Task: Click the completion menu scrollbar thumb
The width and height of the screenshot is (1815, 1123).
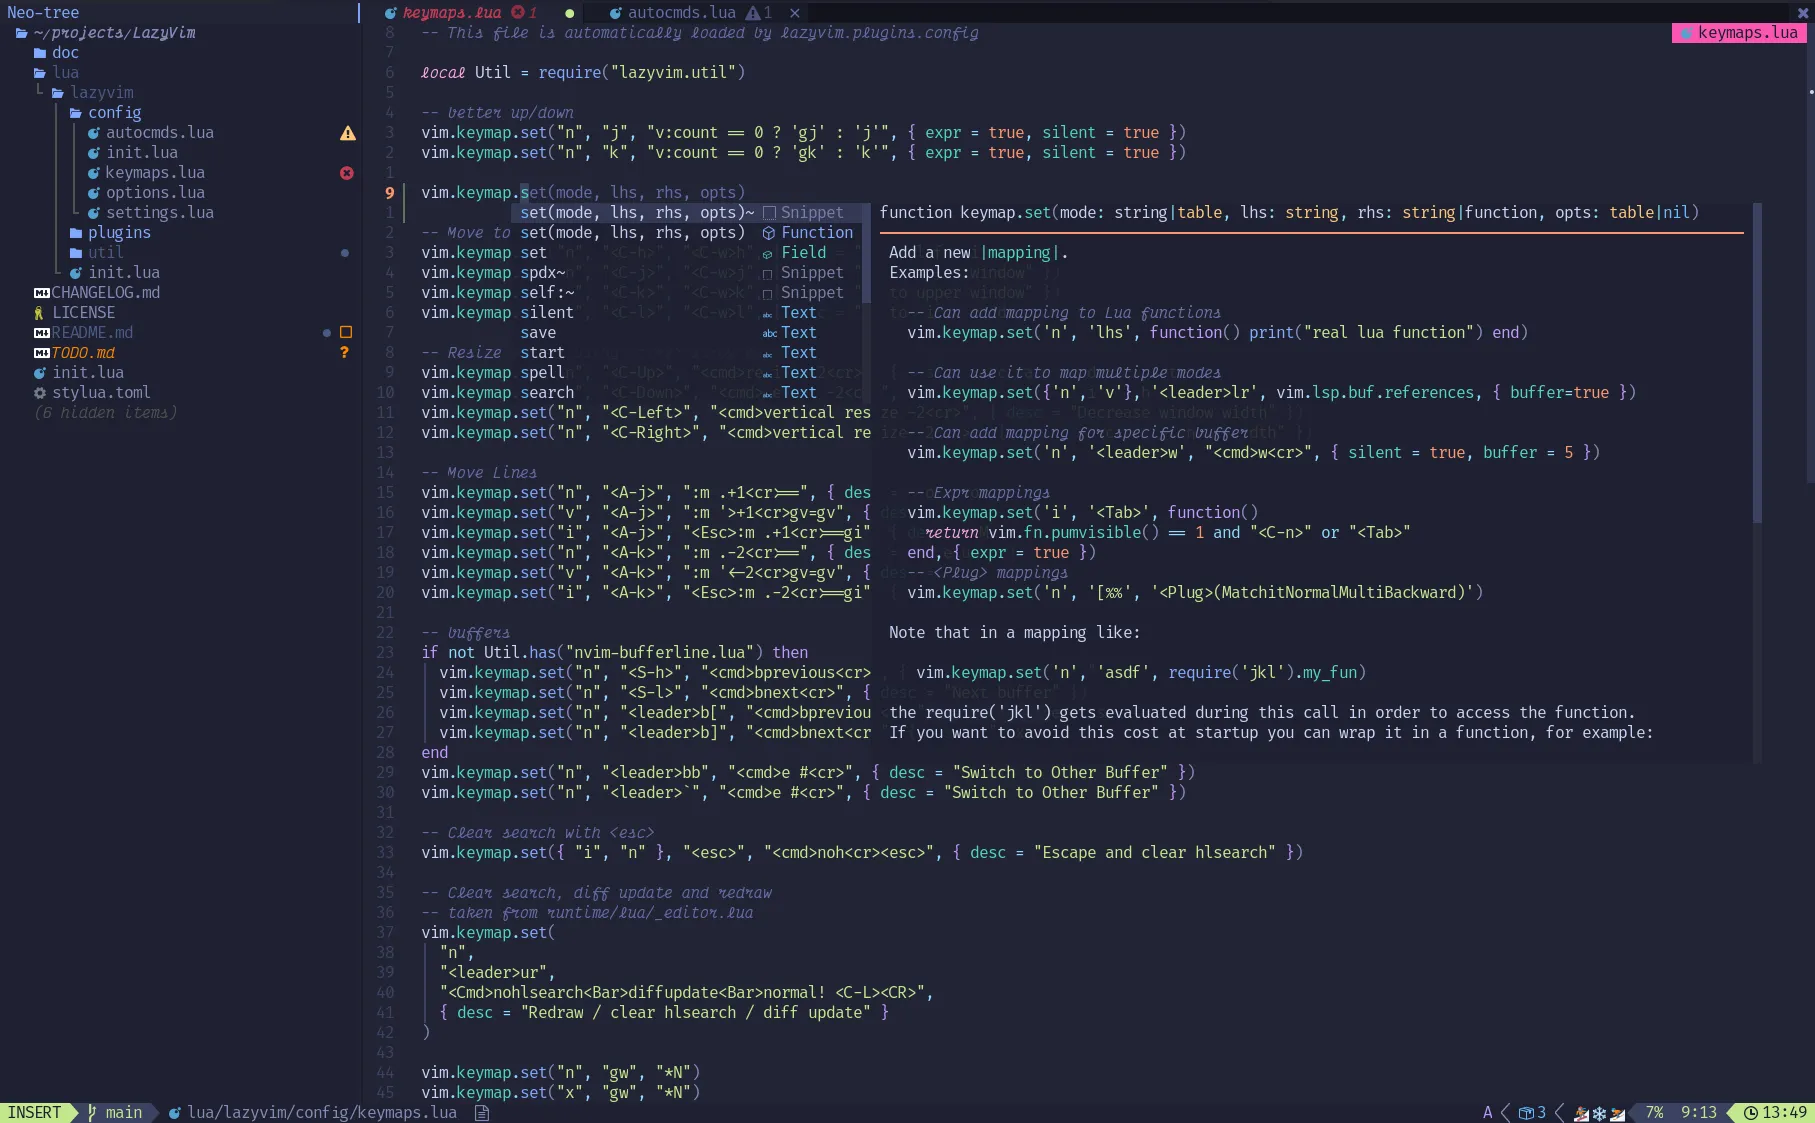Action: click(866, 253)
